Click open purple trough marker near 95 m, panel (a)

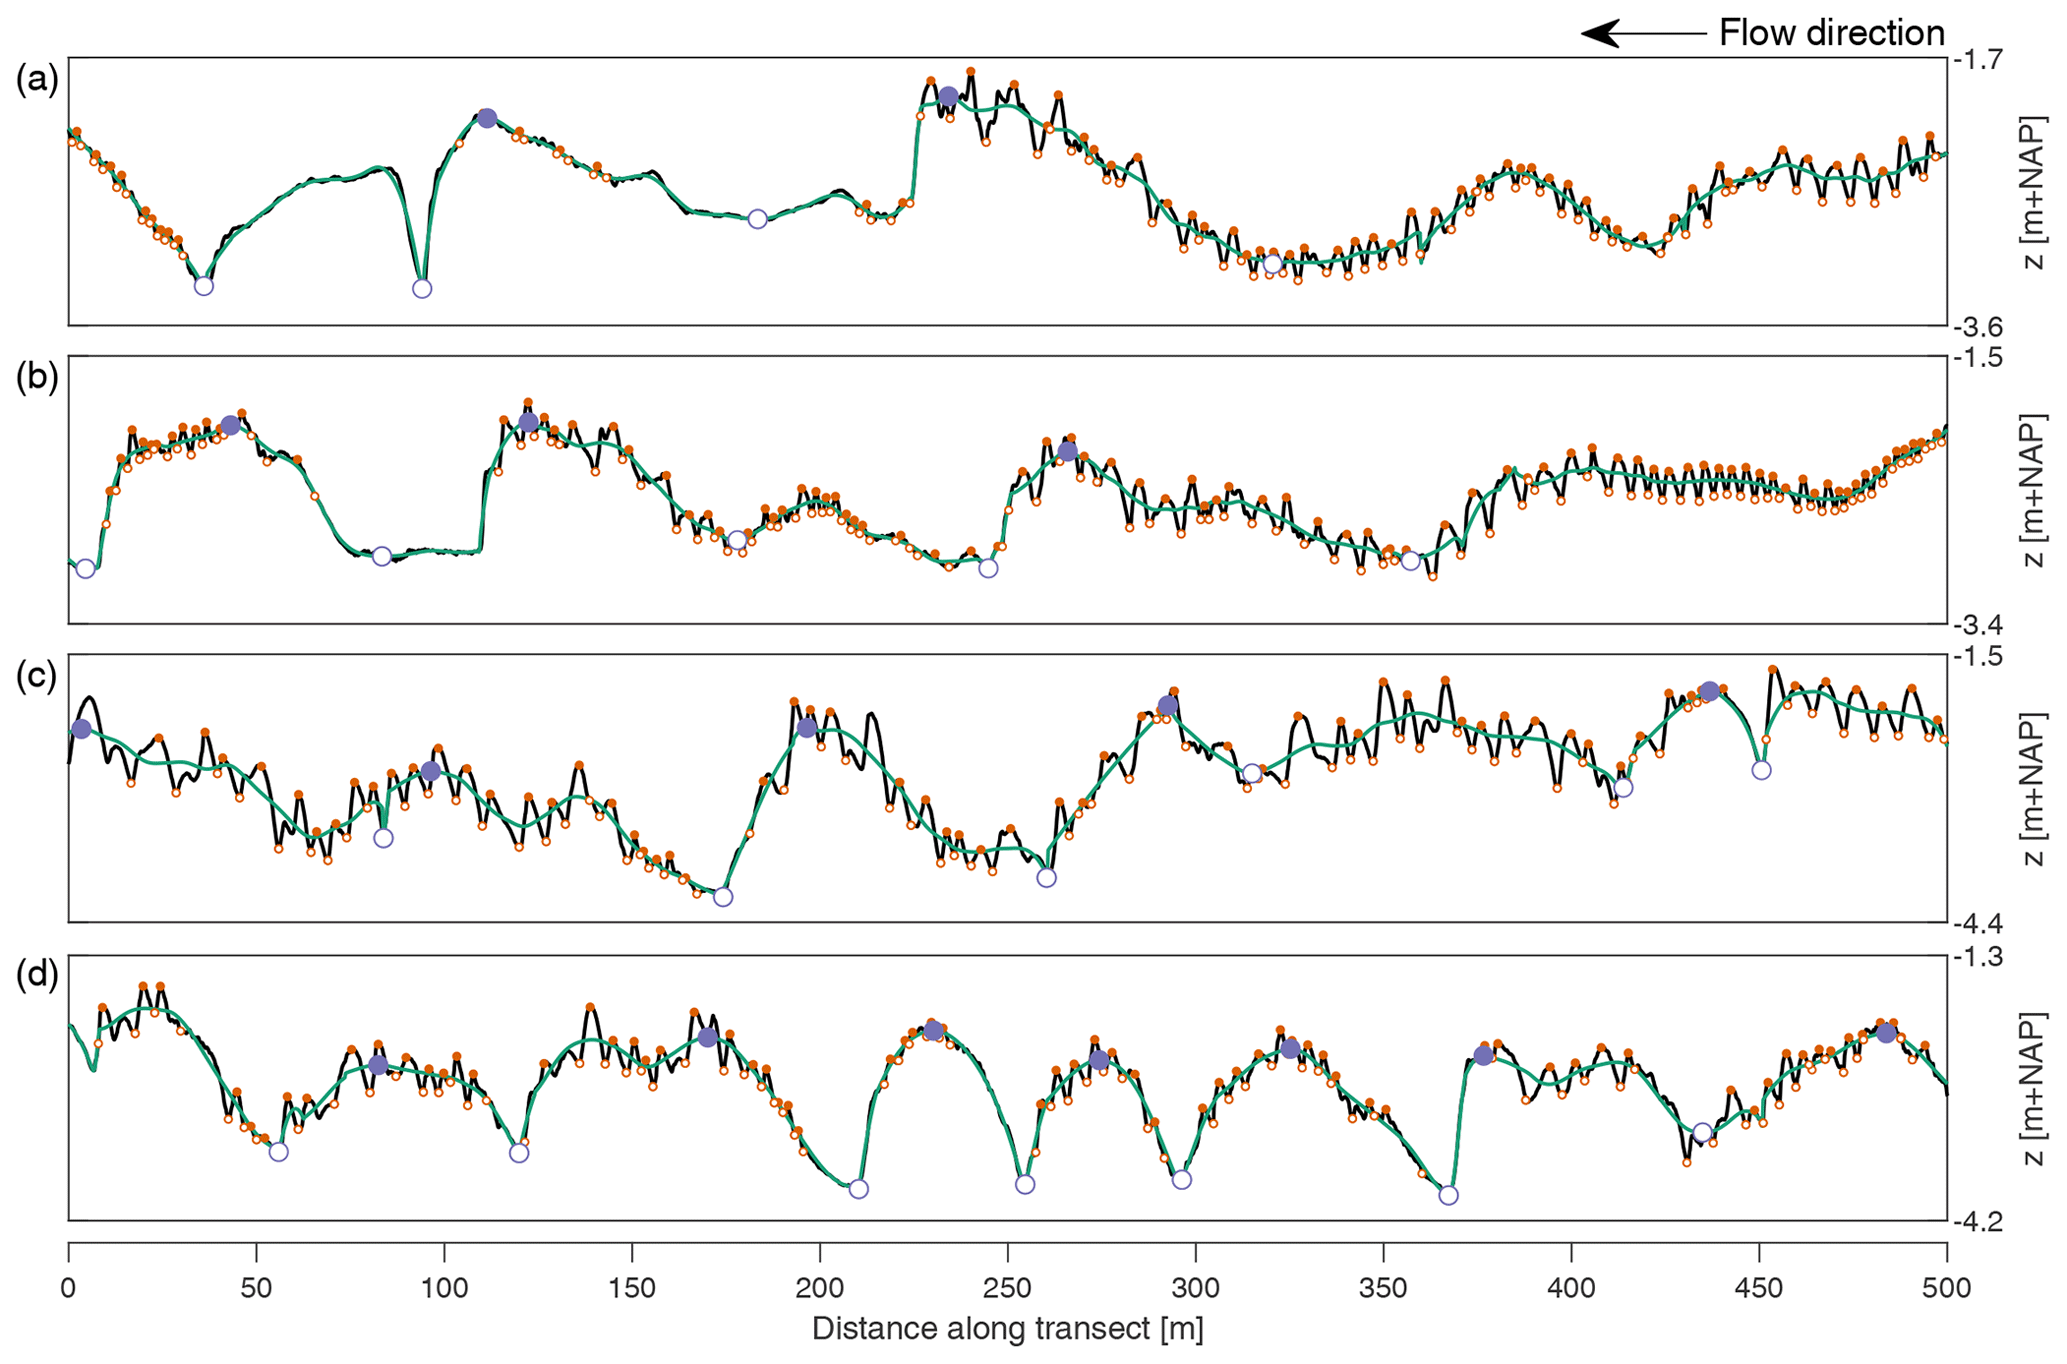pos(422,289)
